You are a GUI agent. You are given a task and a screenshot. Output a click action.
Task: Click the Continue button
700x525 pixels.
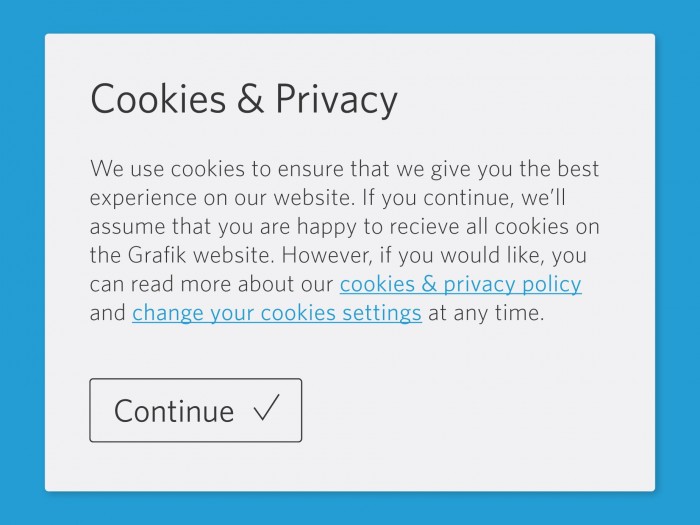point(195,410)
